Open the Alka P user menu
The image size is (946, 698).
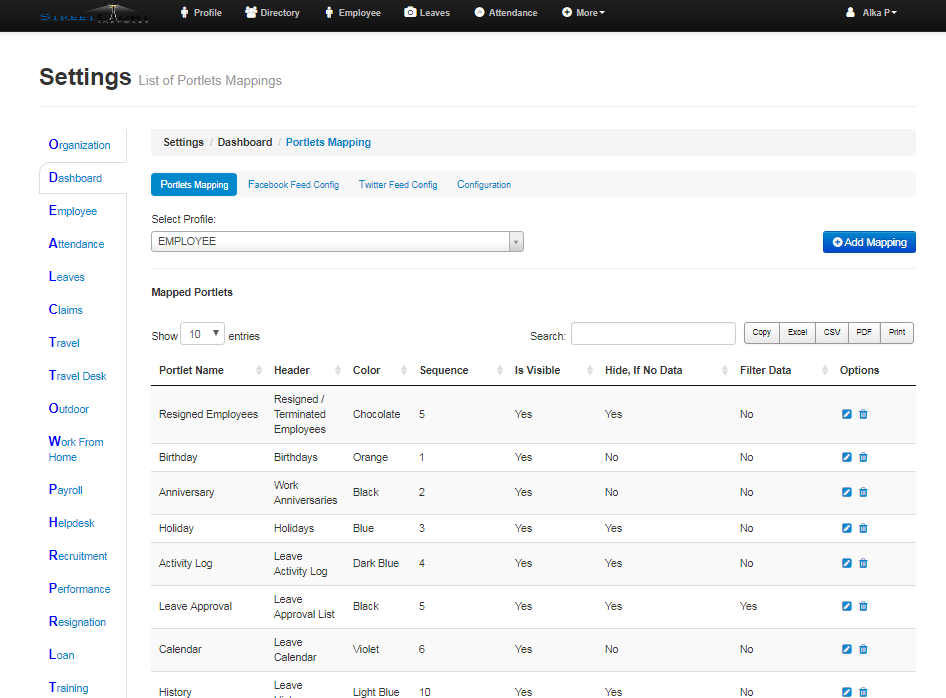click(x=871, y=13)
